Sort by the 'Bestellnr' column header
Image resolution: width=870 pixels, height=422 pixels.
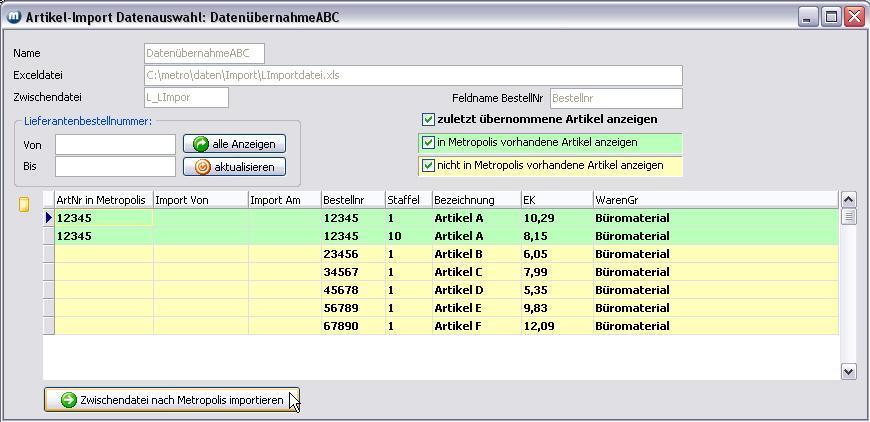point(352,200)
